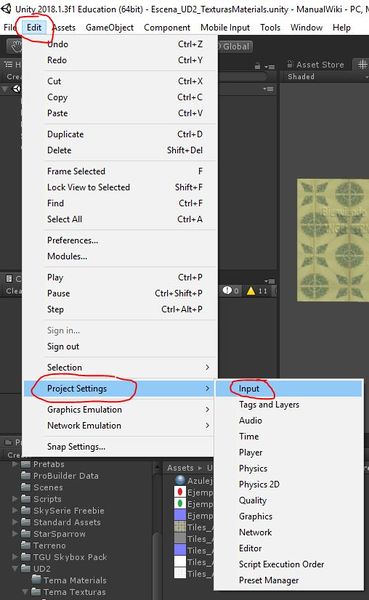Expand the Selection submenu

[121, 368]
